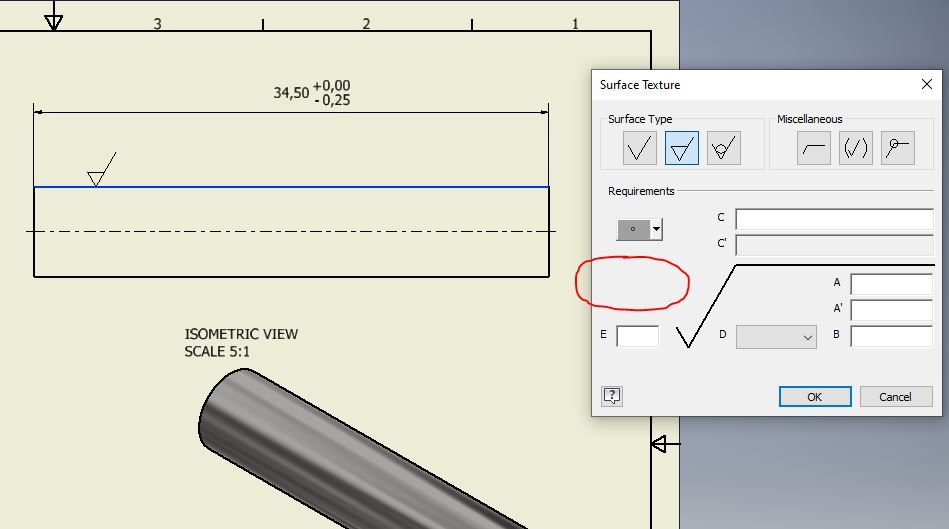Click the A' requirement input field
The height and width of the screenshot is (529, 949).
point(892,309)
